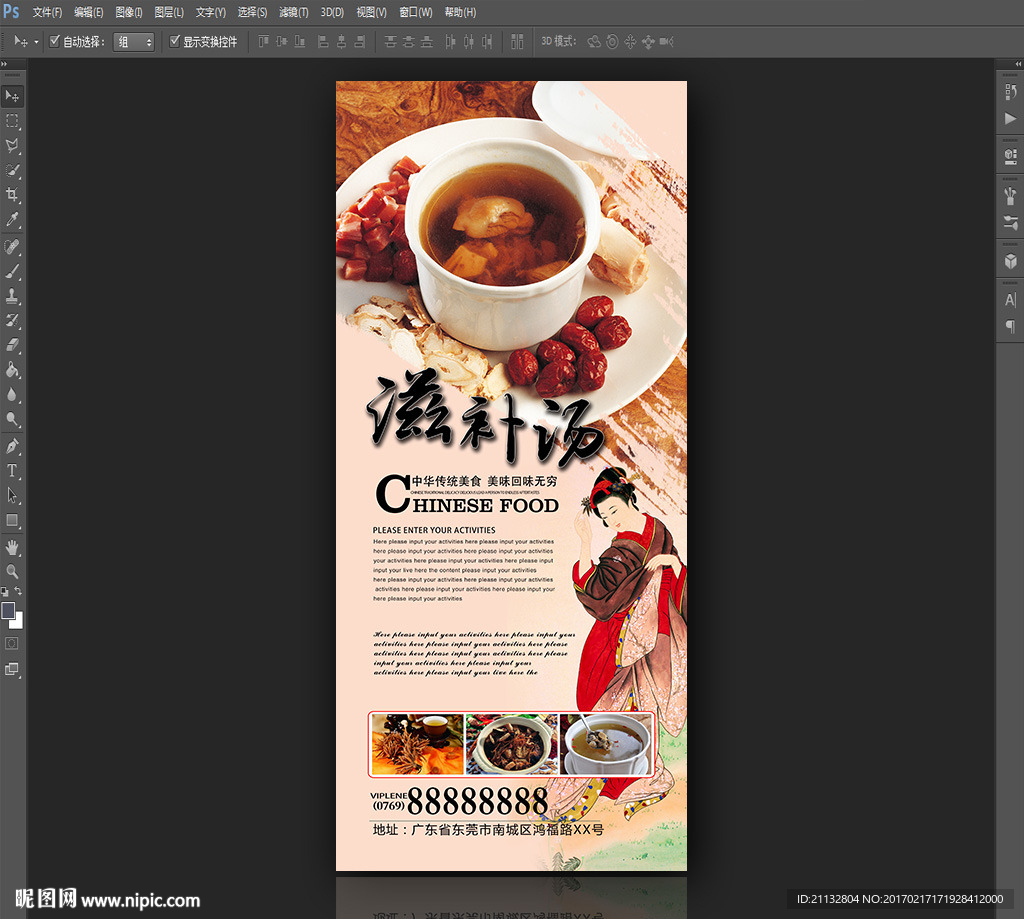Open the 编辑(E) menu
Viewport: 1024px width, 919px height.
click(89, 12)
